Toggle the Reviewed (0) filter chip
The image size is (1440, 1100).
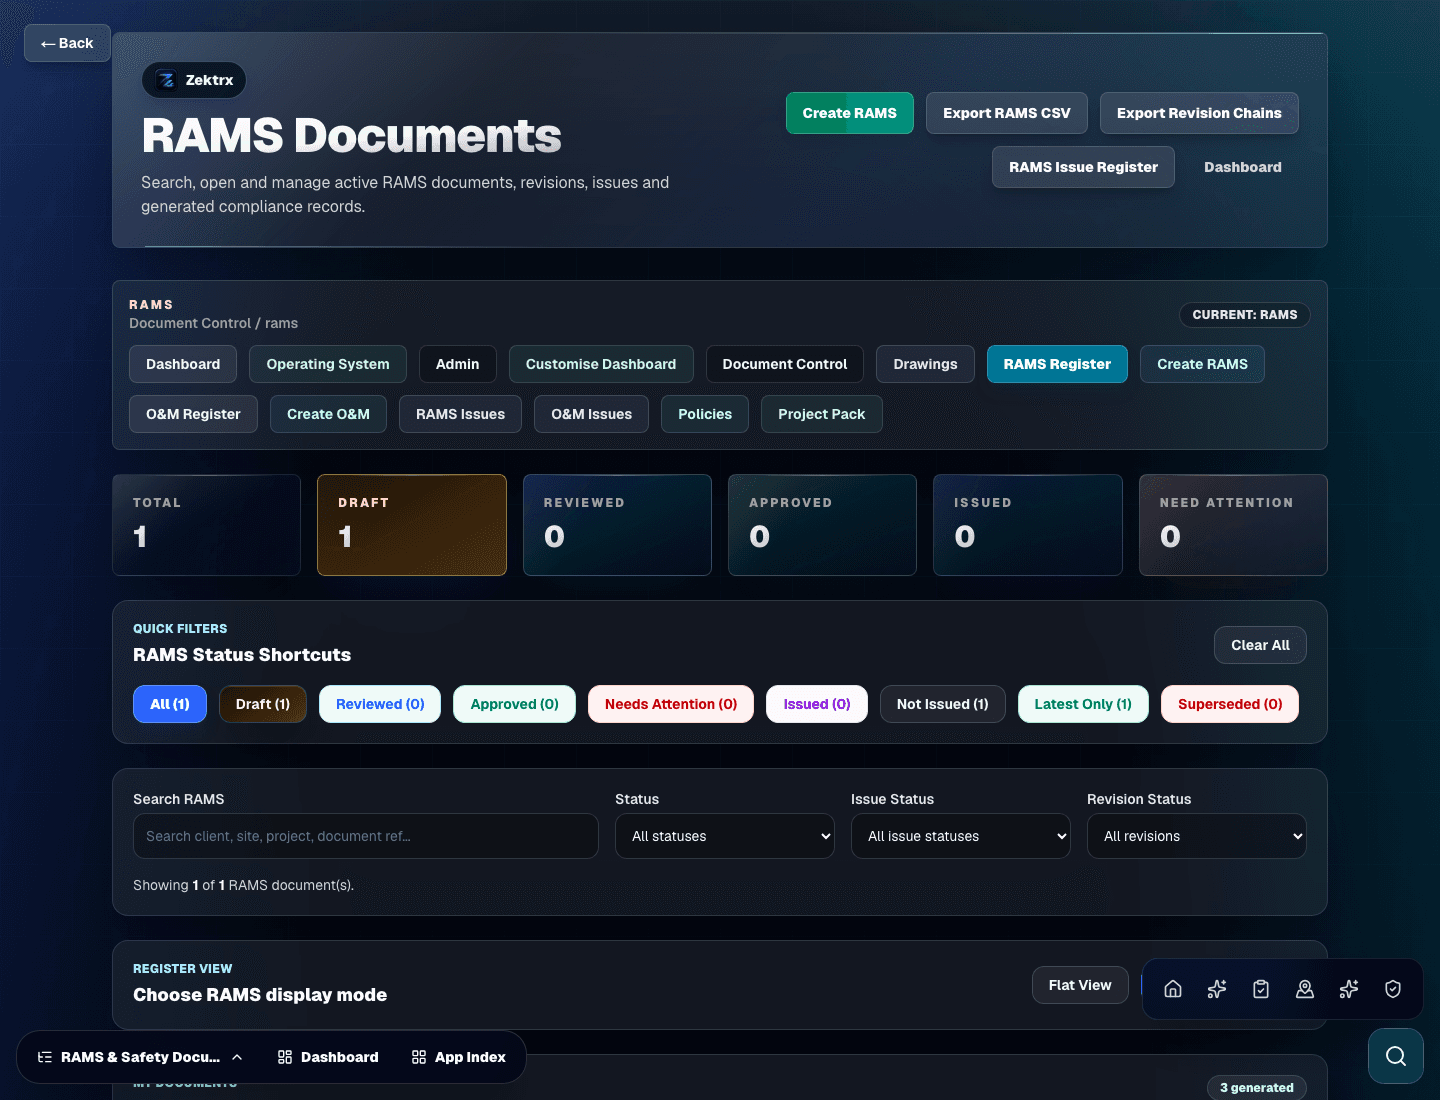tap(380, 704)
